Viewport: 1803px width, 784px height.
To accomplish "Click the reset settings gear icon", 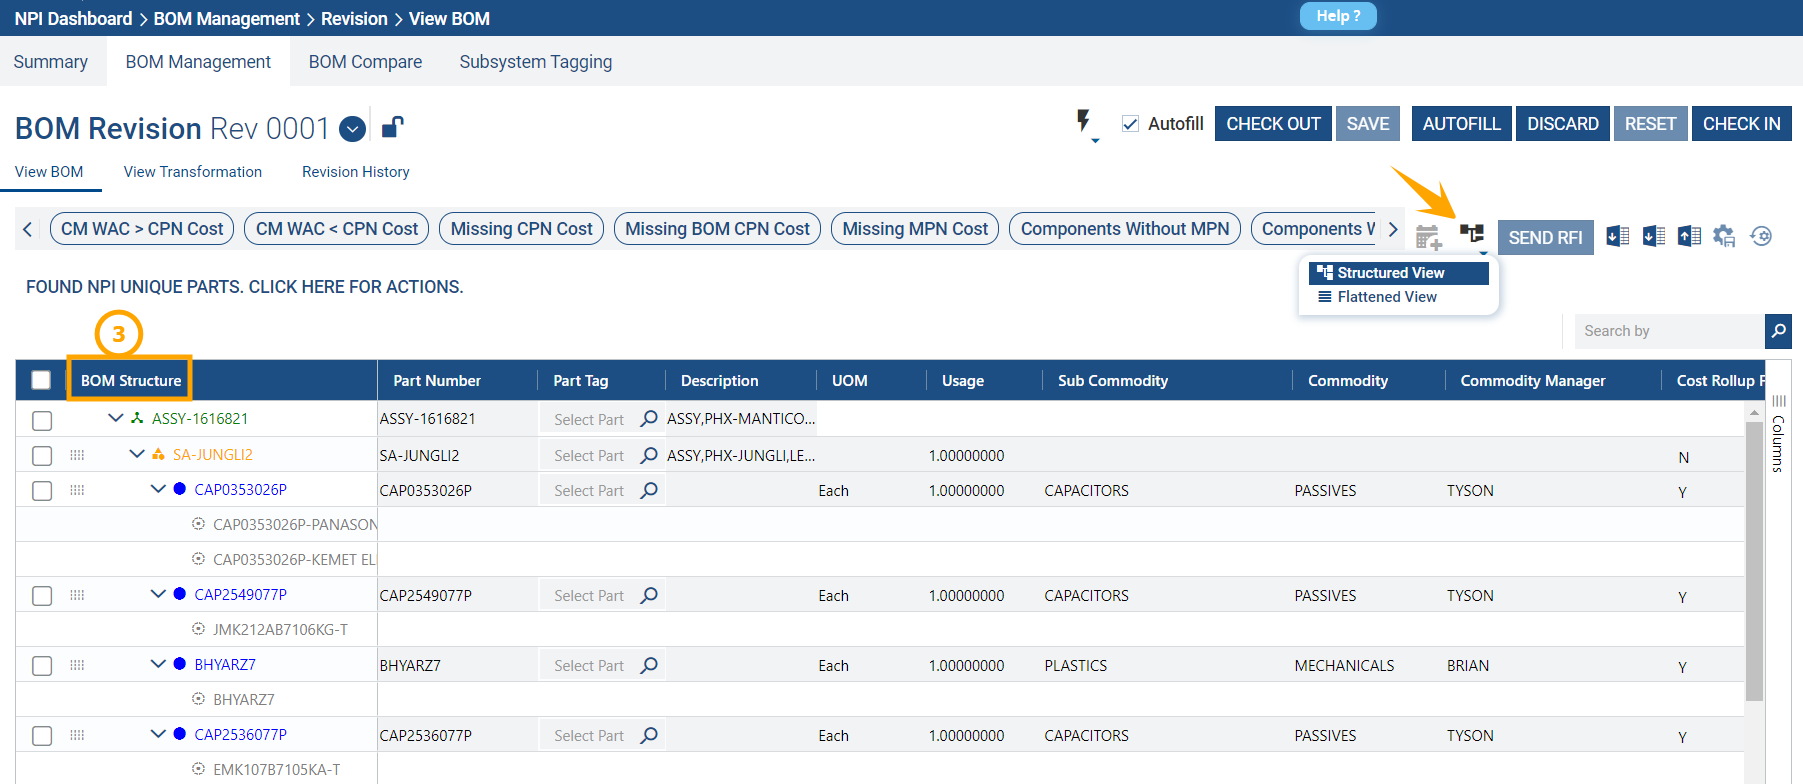I will point(1761,236).
